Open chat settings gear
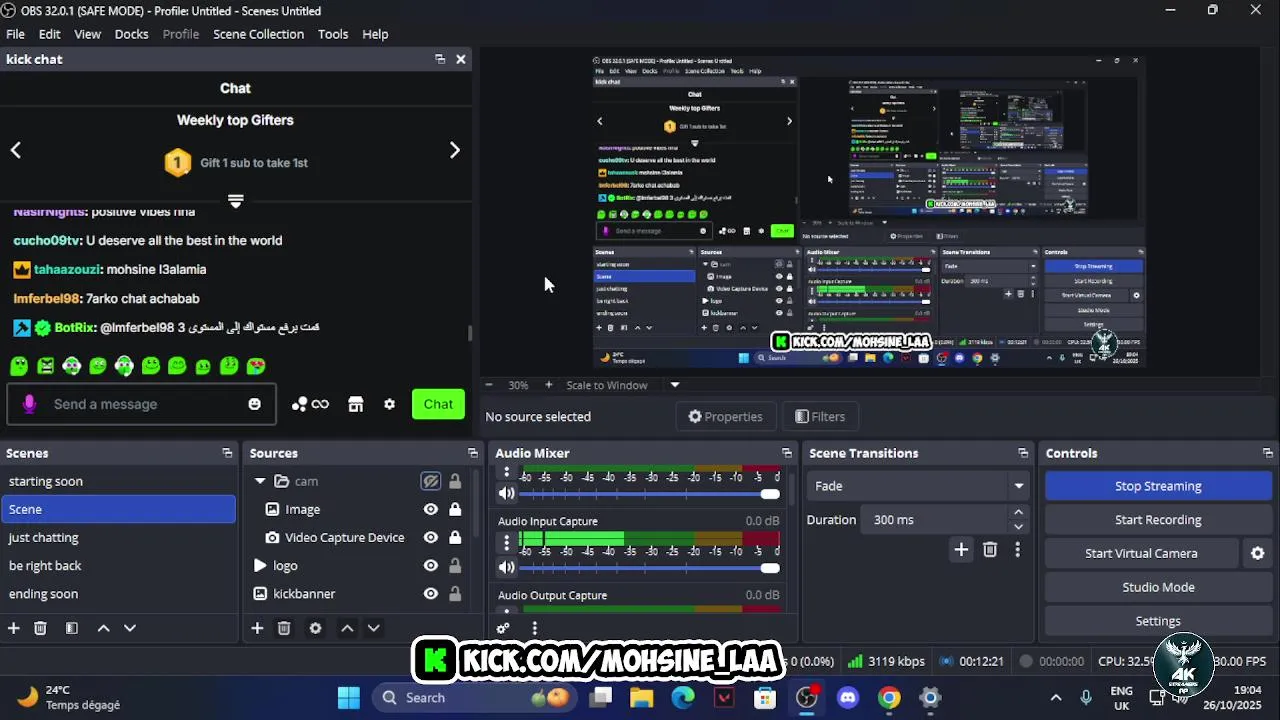The height and width of the screenshot is (720, 1280). click(x=390, y=404)
